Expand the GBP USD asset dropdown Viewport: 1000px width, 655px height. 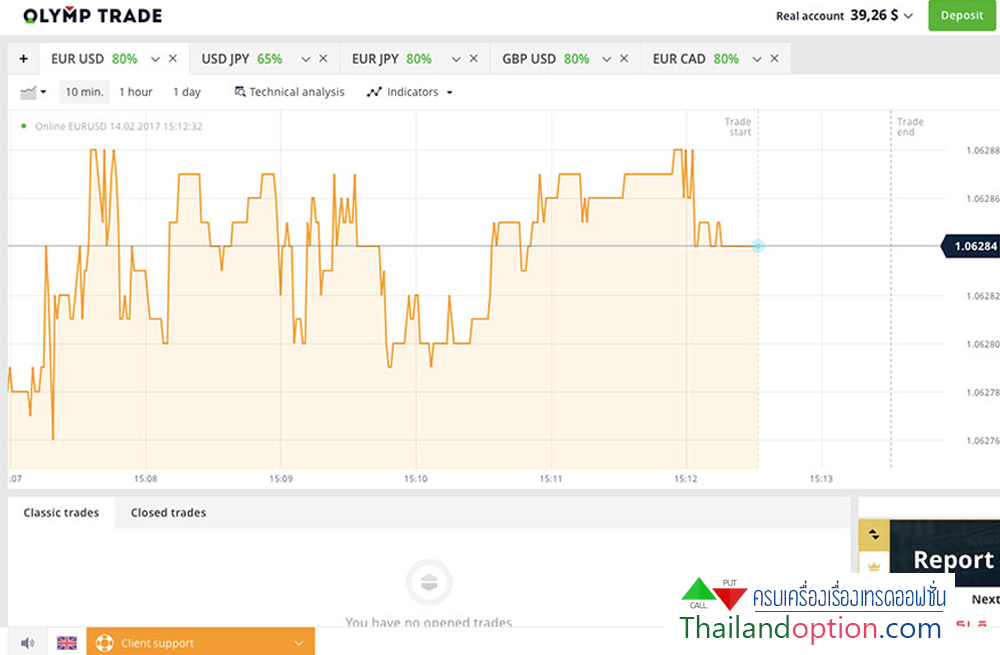[607, 59]
